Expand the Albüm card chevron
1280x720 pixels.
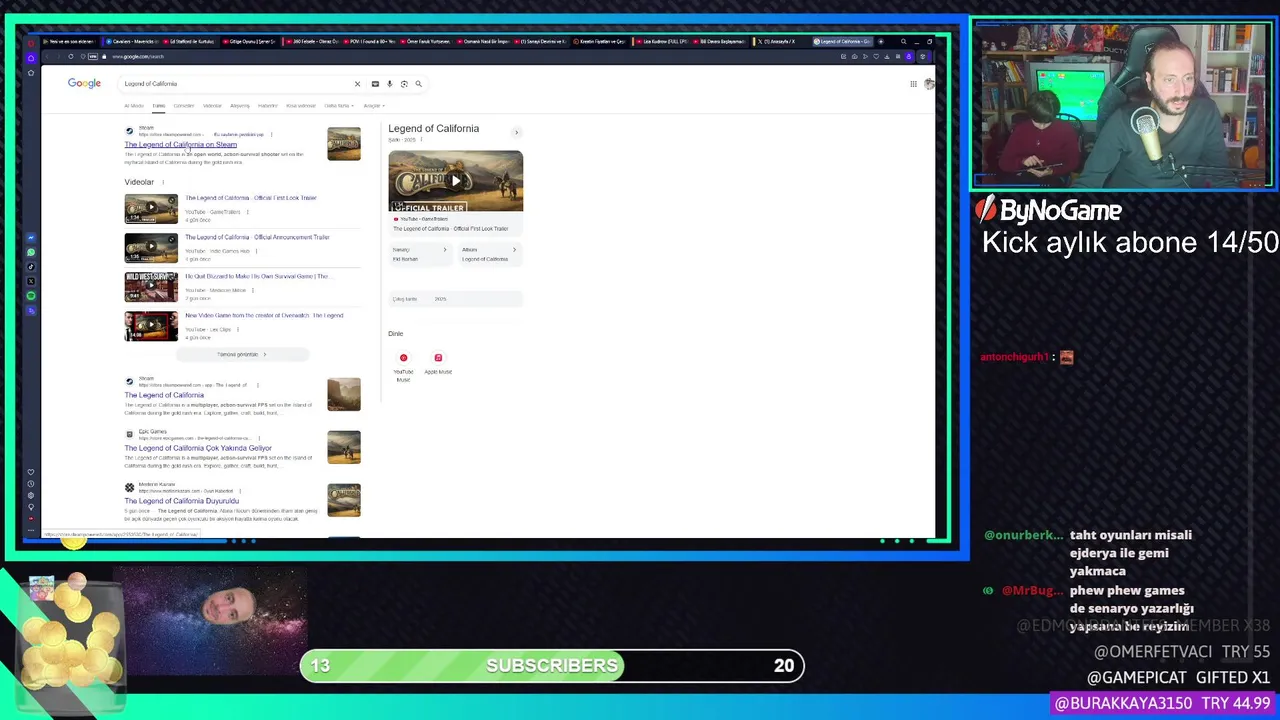pyautogui.click(x=514, y=249)
